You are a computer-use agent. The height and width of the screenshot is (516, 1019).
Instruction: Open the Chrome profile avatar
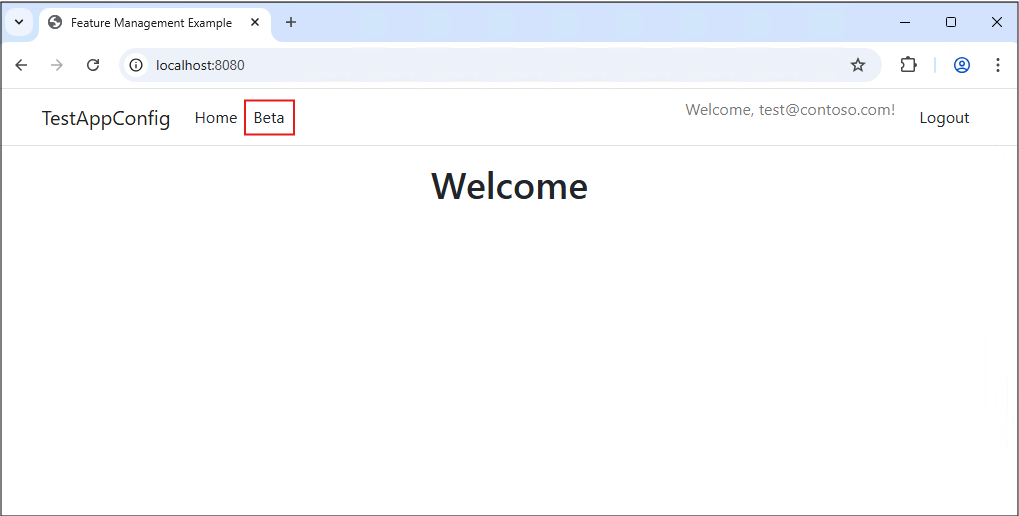point(962,65)
